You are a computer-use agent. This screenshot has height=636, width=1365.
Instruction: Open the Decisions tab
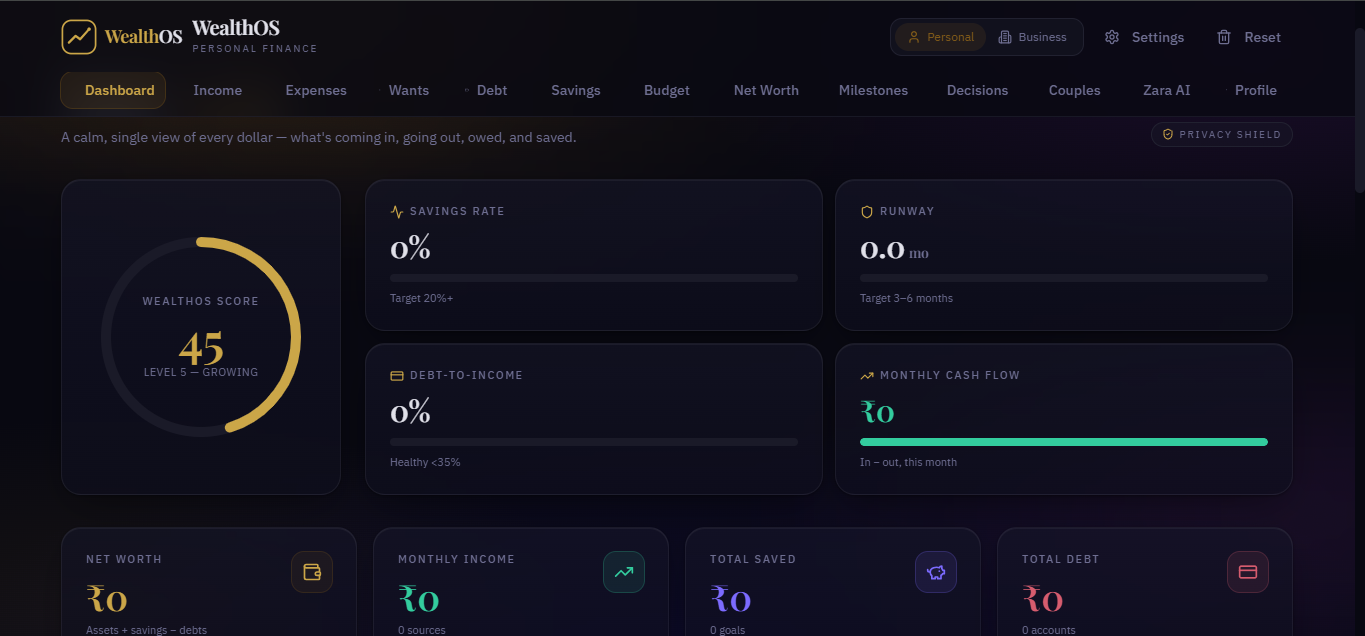[x=977, y=90]
